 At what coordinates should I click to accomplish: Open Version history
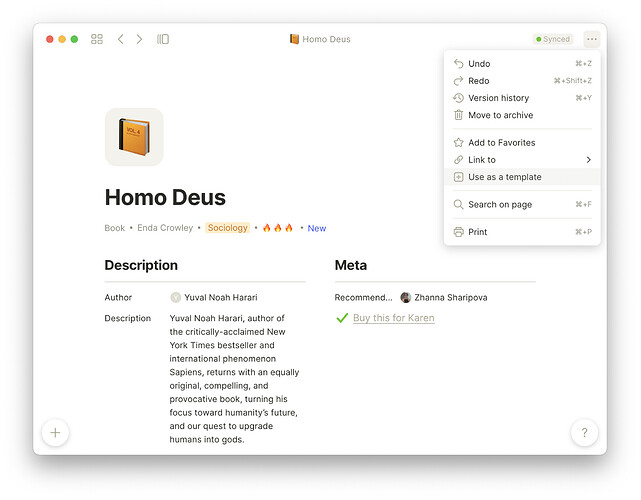tap(522, 98)
